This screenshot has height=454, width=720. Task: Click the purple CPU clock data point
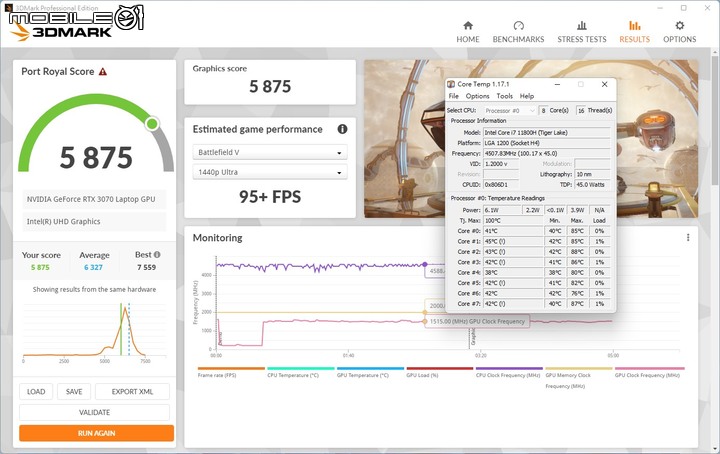pos(425,264)
